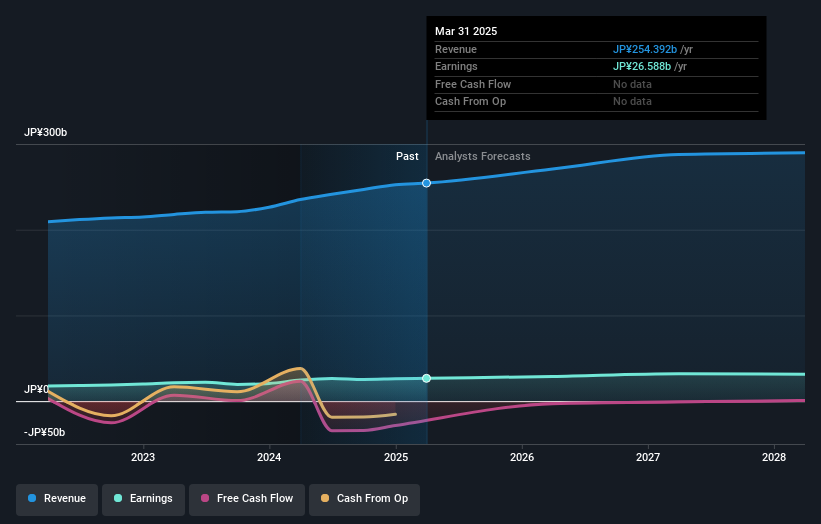Screen dimensions: 821x524
Task: Toggle the Revenue legend series
Action: (57, 499)
